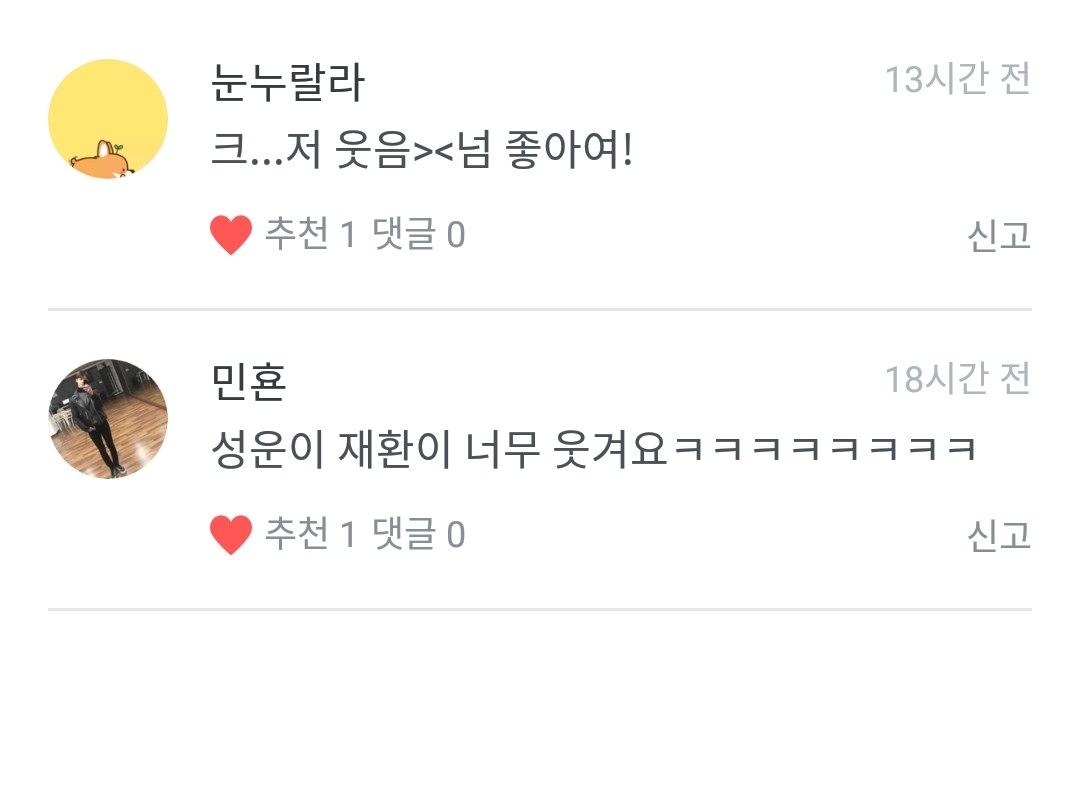Viewport: 1080px width, 810px height.
Task: Select the 추천 1 label under 눈누랄라's comment
Action: pos(311,234)
